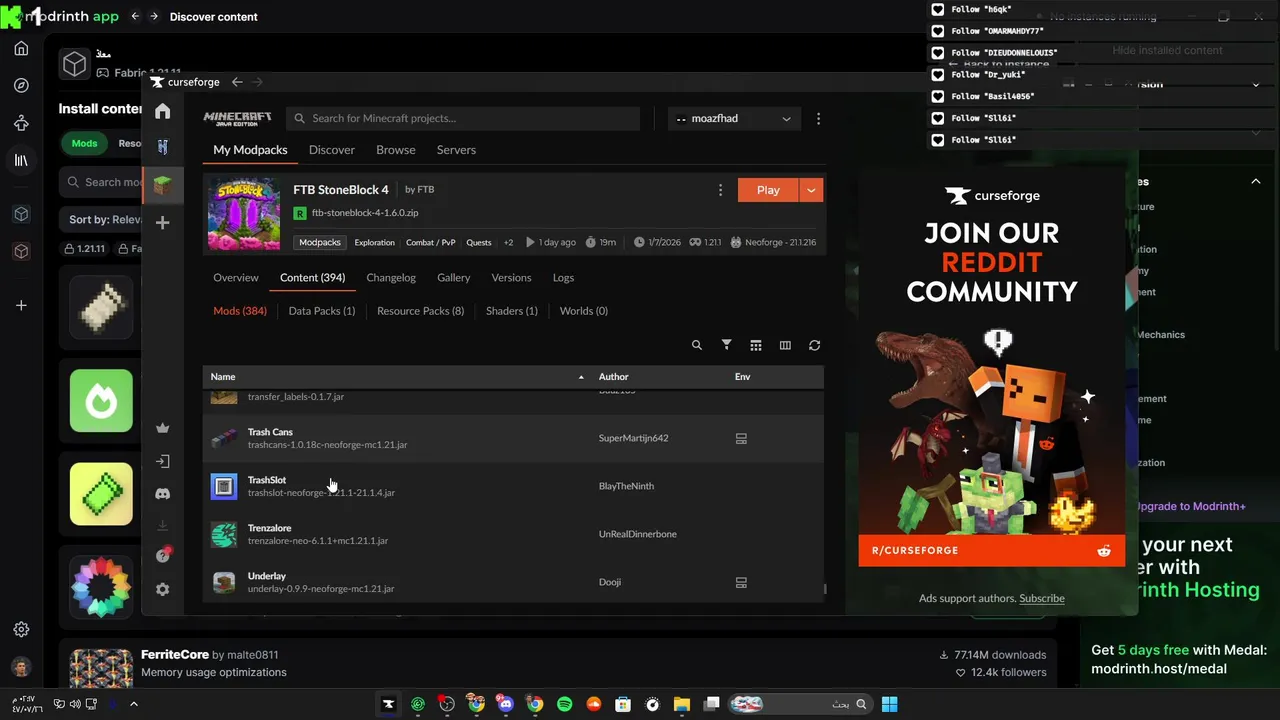Toggle environment icon on Trash Cans row

[741, 438]
